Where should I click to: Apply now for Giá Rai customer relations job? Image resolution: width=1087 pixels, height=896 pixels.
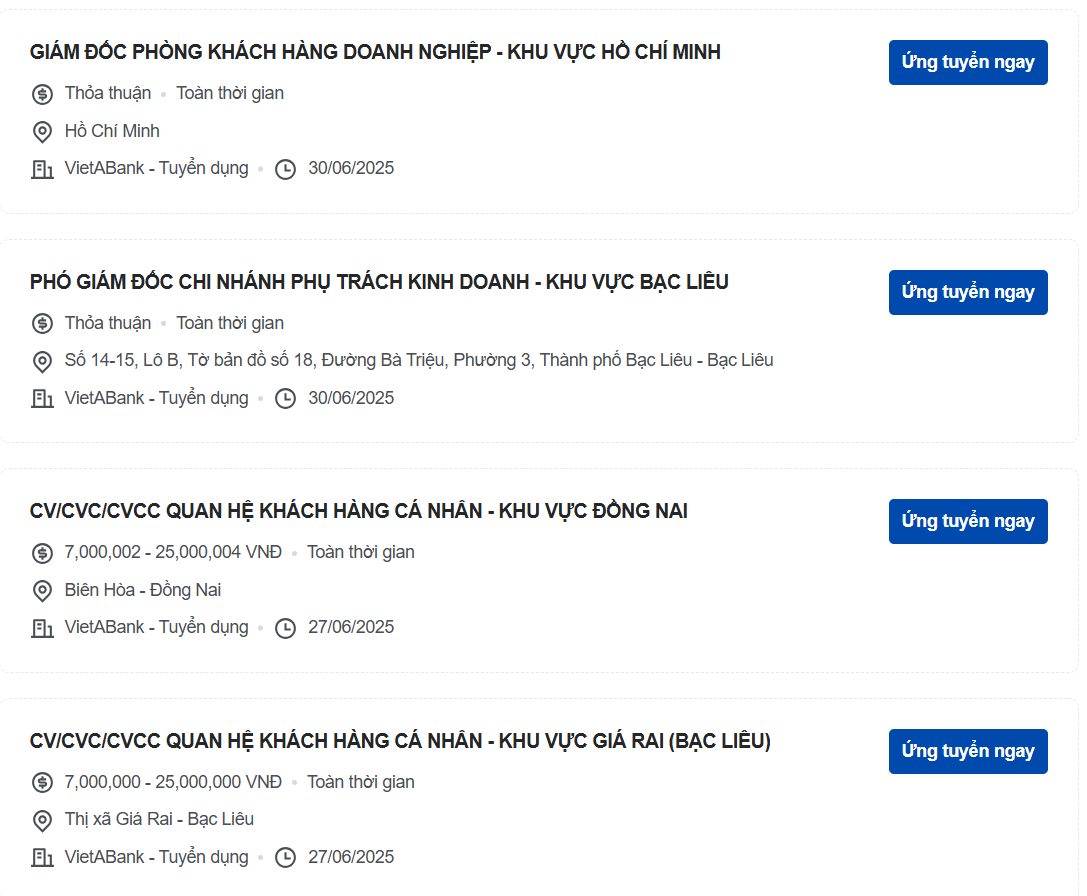pos(968,751)
